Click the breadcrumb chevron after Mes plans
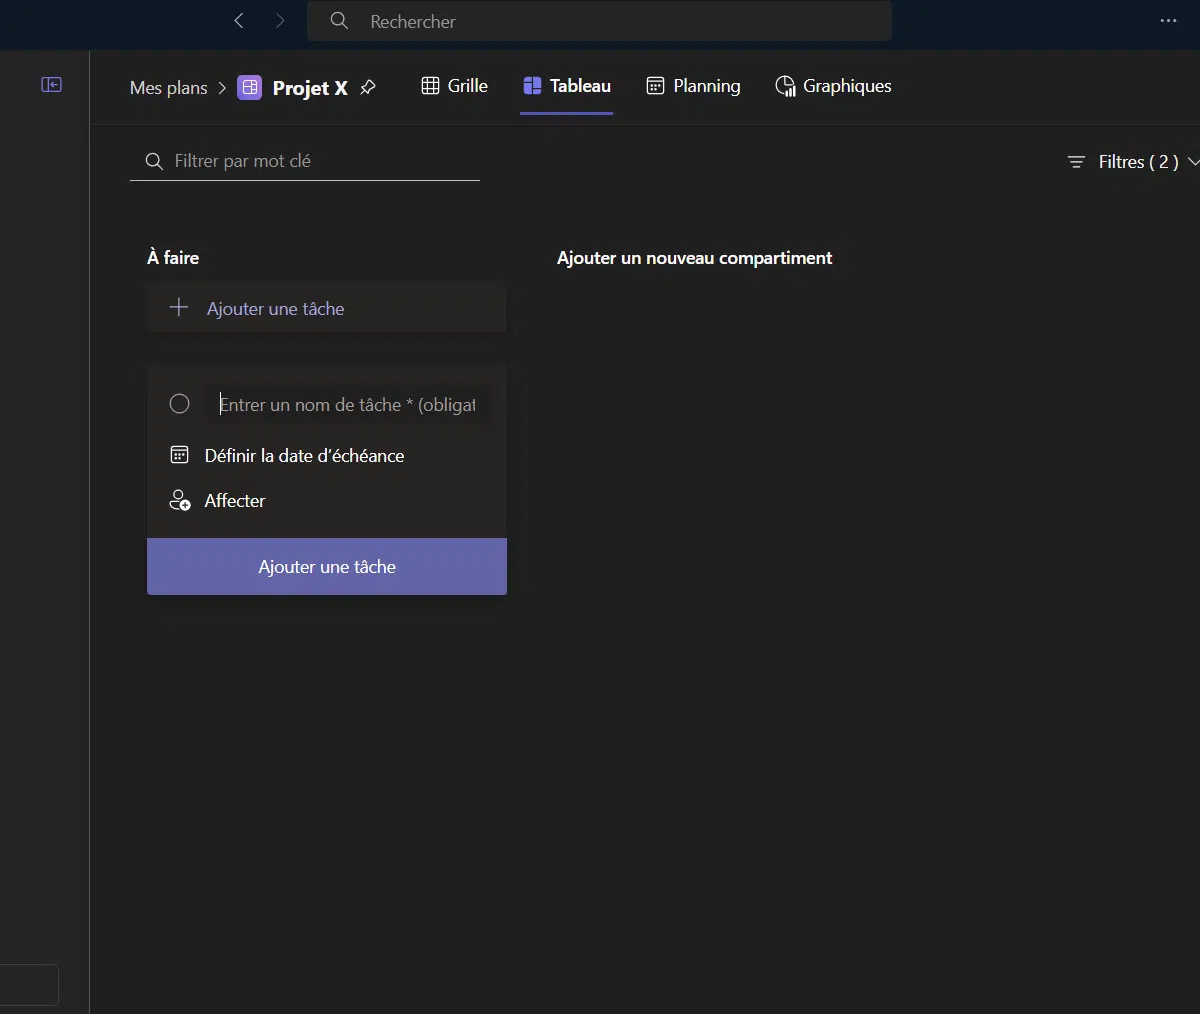This screenshot has width=1200, height=1014. pos(222,88)
